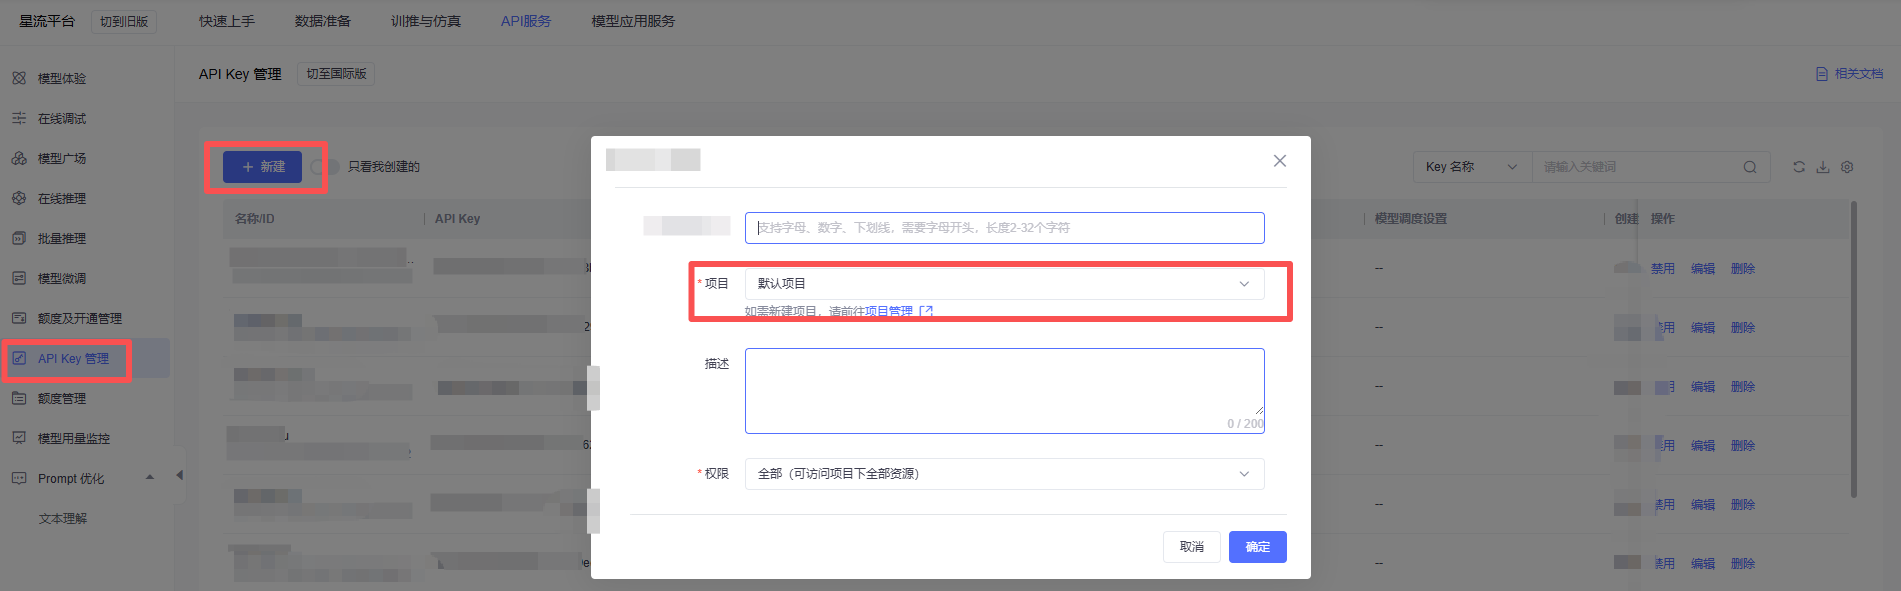Viewport: 1901px width, 591px height.
Task: Collapse the sidebar with the arrow handle
Action: point(179,475)
